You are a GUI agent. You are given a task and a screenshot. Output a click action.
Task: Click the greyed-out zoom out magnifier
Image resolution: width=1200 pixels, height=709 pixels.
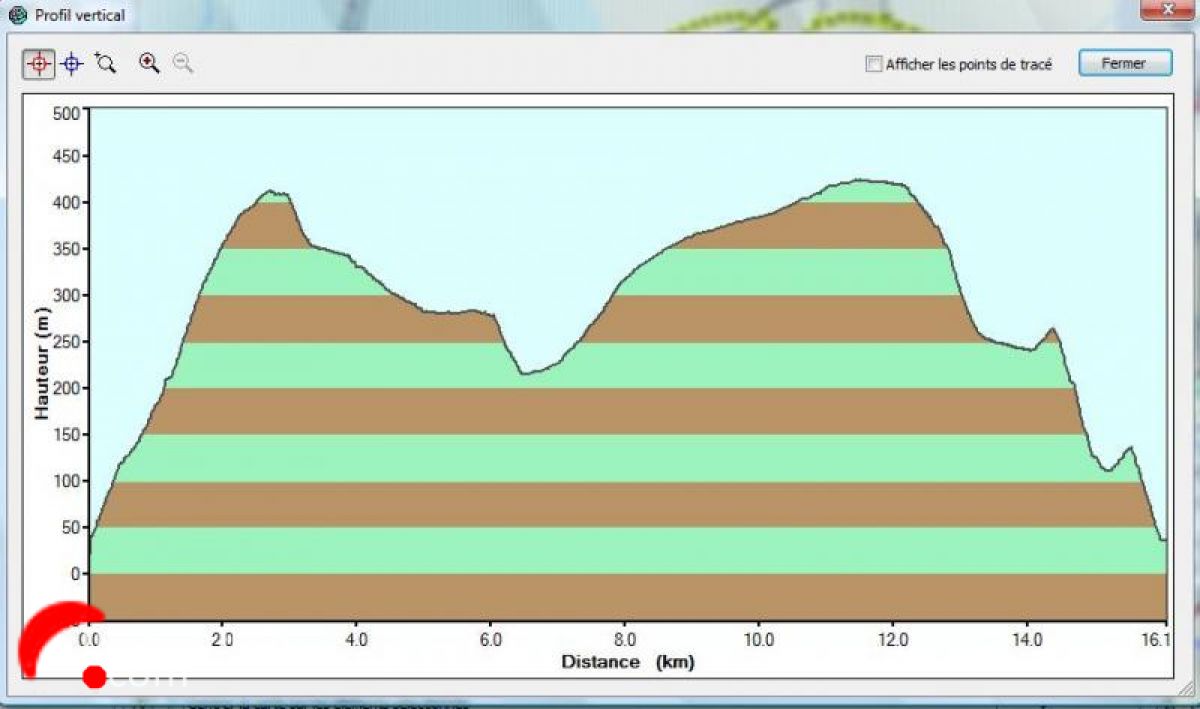coord(182,64)
